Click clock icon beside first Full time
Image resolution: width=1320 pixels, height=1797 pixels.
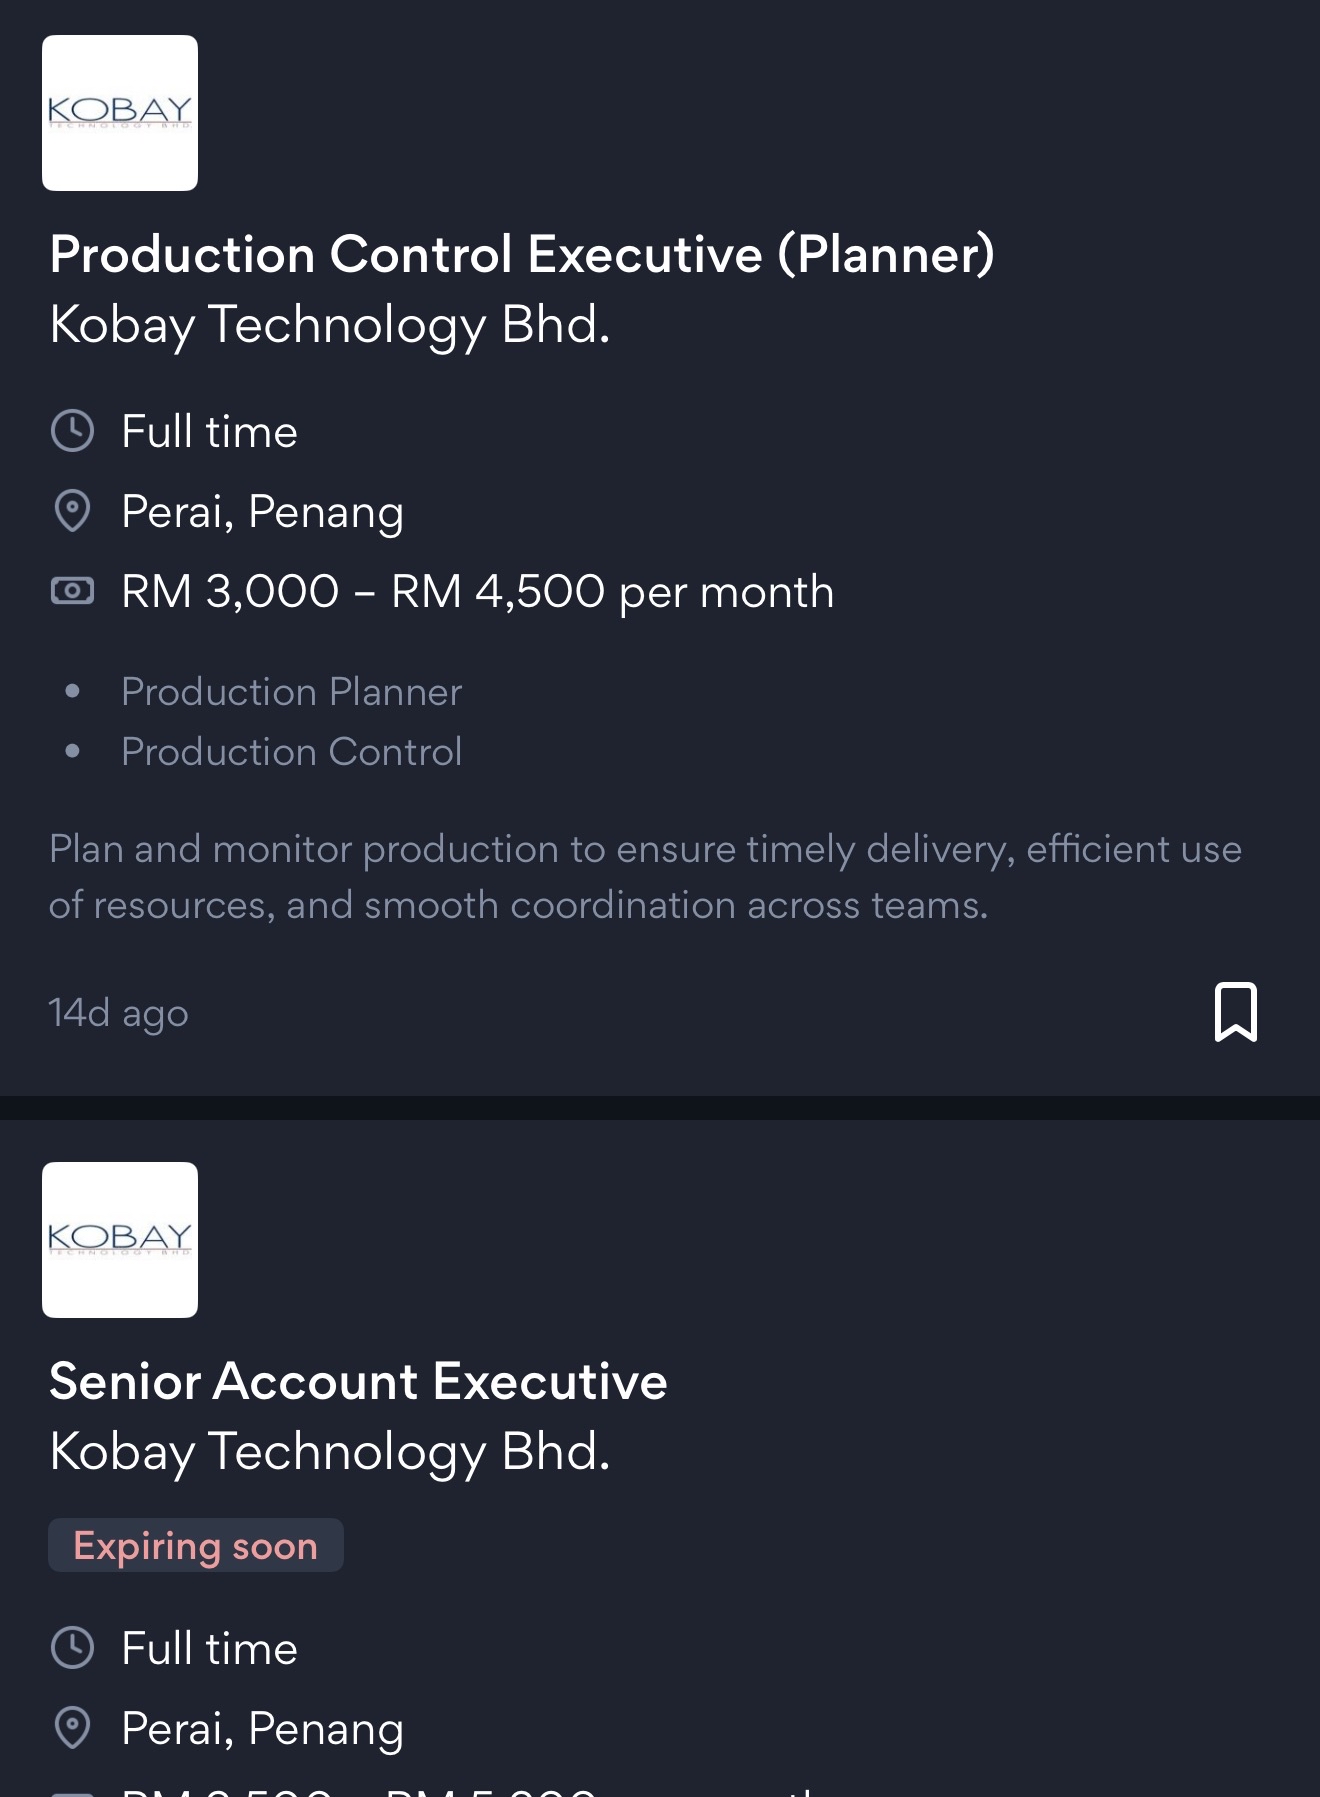click(72, 431)
